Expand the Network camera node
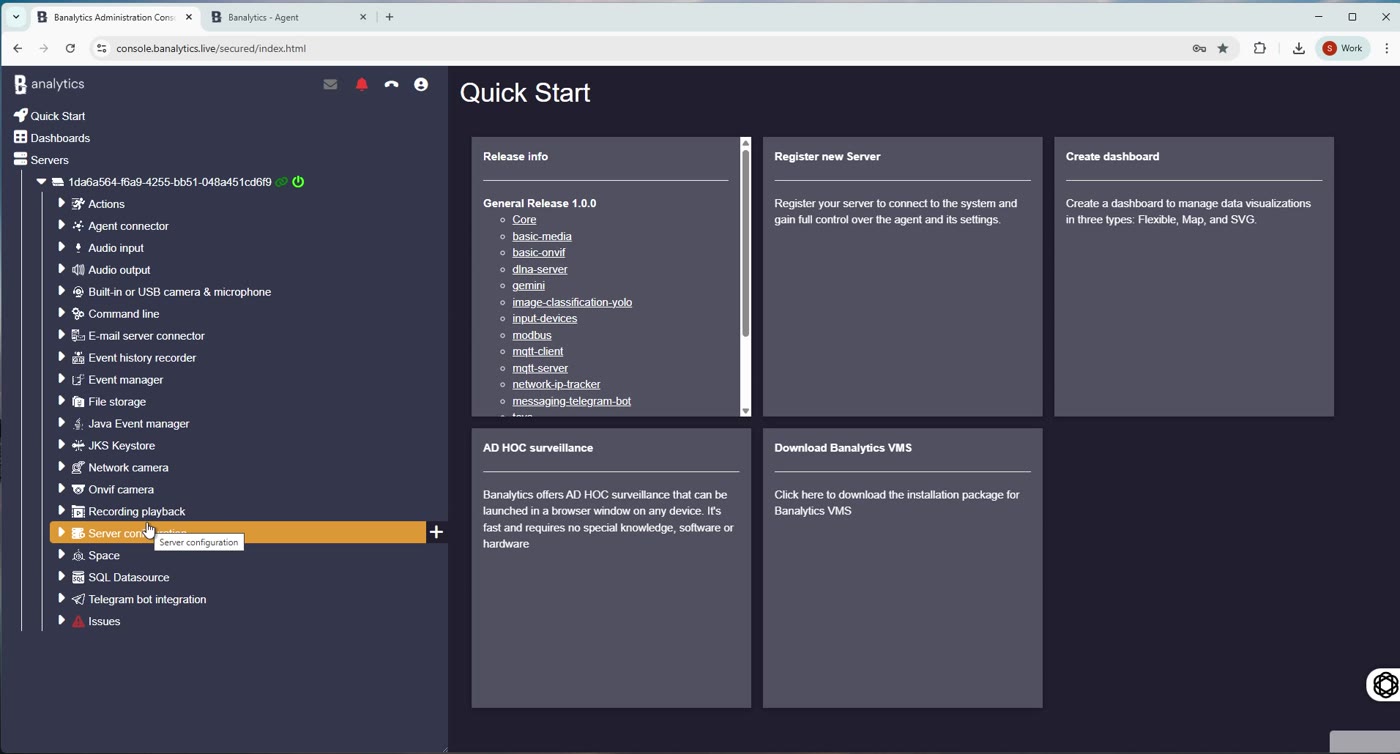The height and width of the screenshot is (754, 1400). (x=61, y=467)
